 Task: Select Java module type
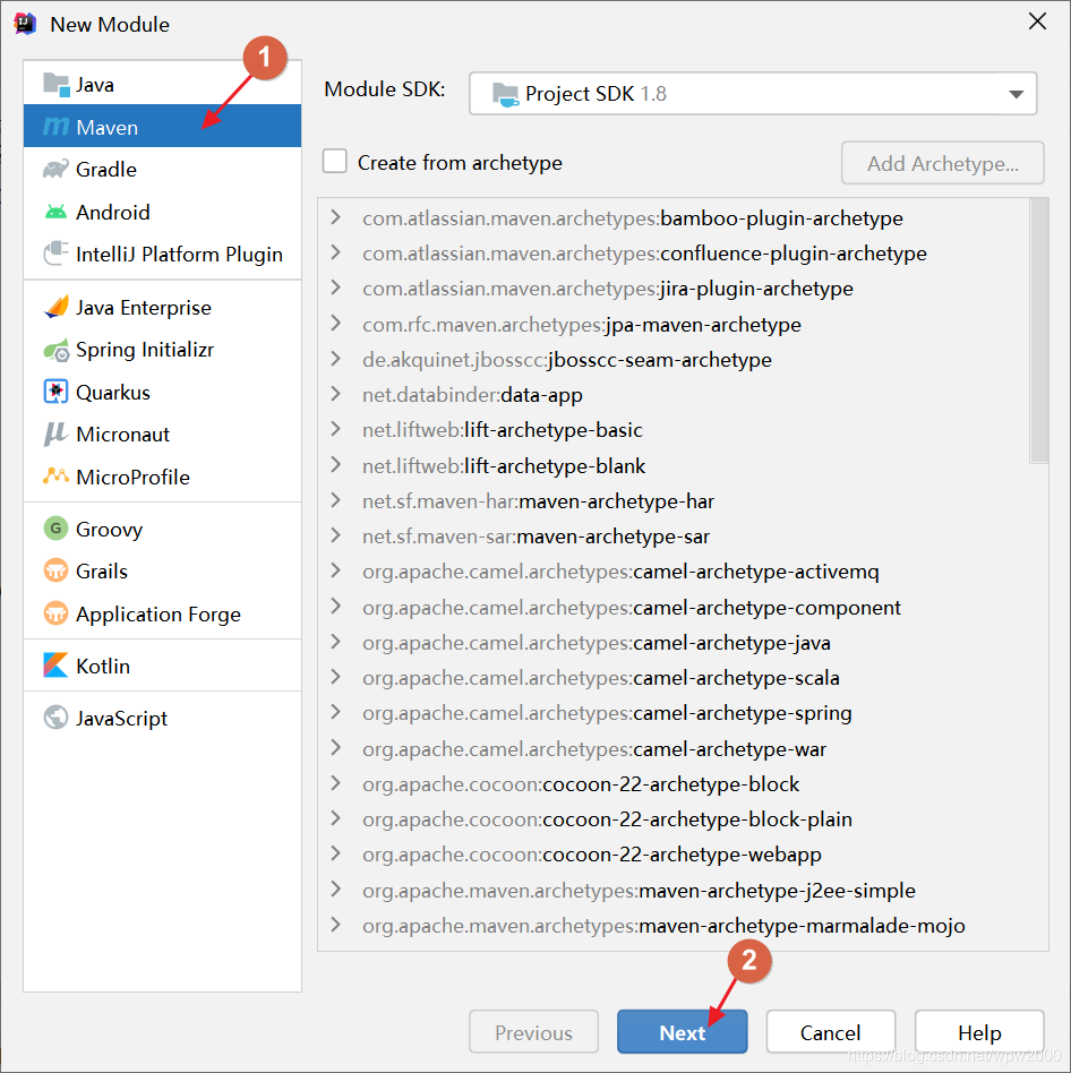coord(162,85)
